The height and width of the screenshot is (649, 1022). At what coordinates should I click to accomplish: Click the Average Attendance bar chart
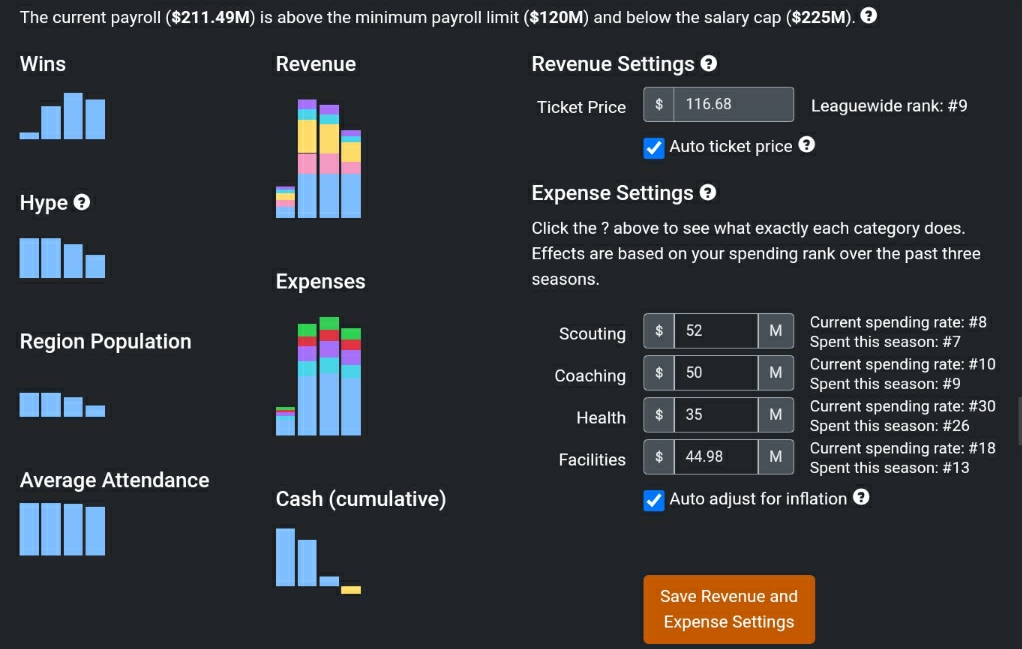tap(63, 528)
